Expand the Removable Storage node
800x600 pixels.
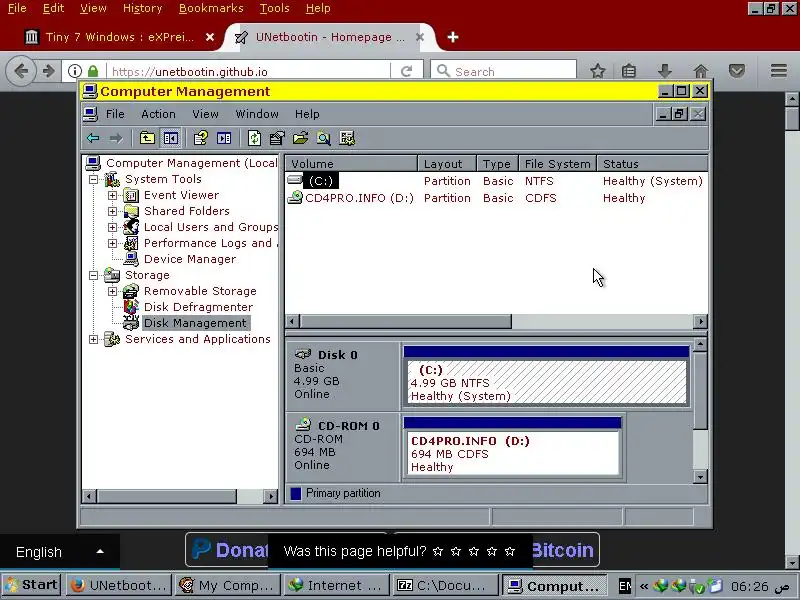coord(112,291)
